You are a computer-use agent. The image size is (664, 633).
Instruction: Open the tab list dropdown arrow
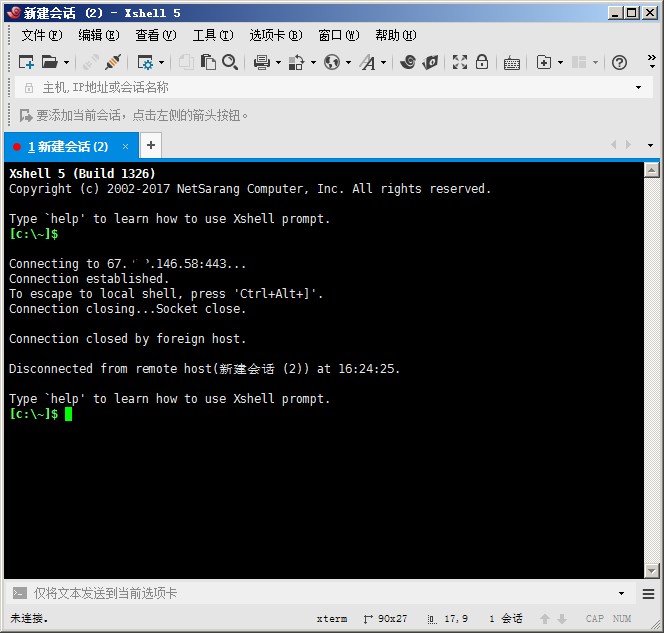(650, 145)
